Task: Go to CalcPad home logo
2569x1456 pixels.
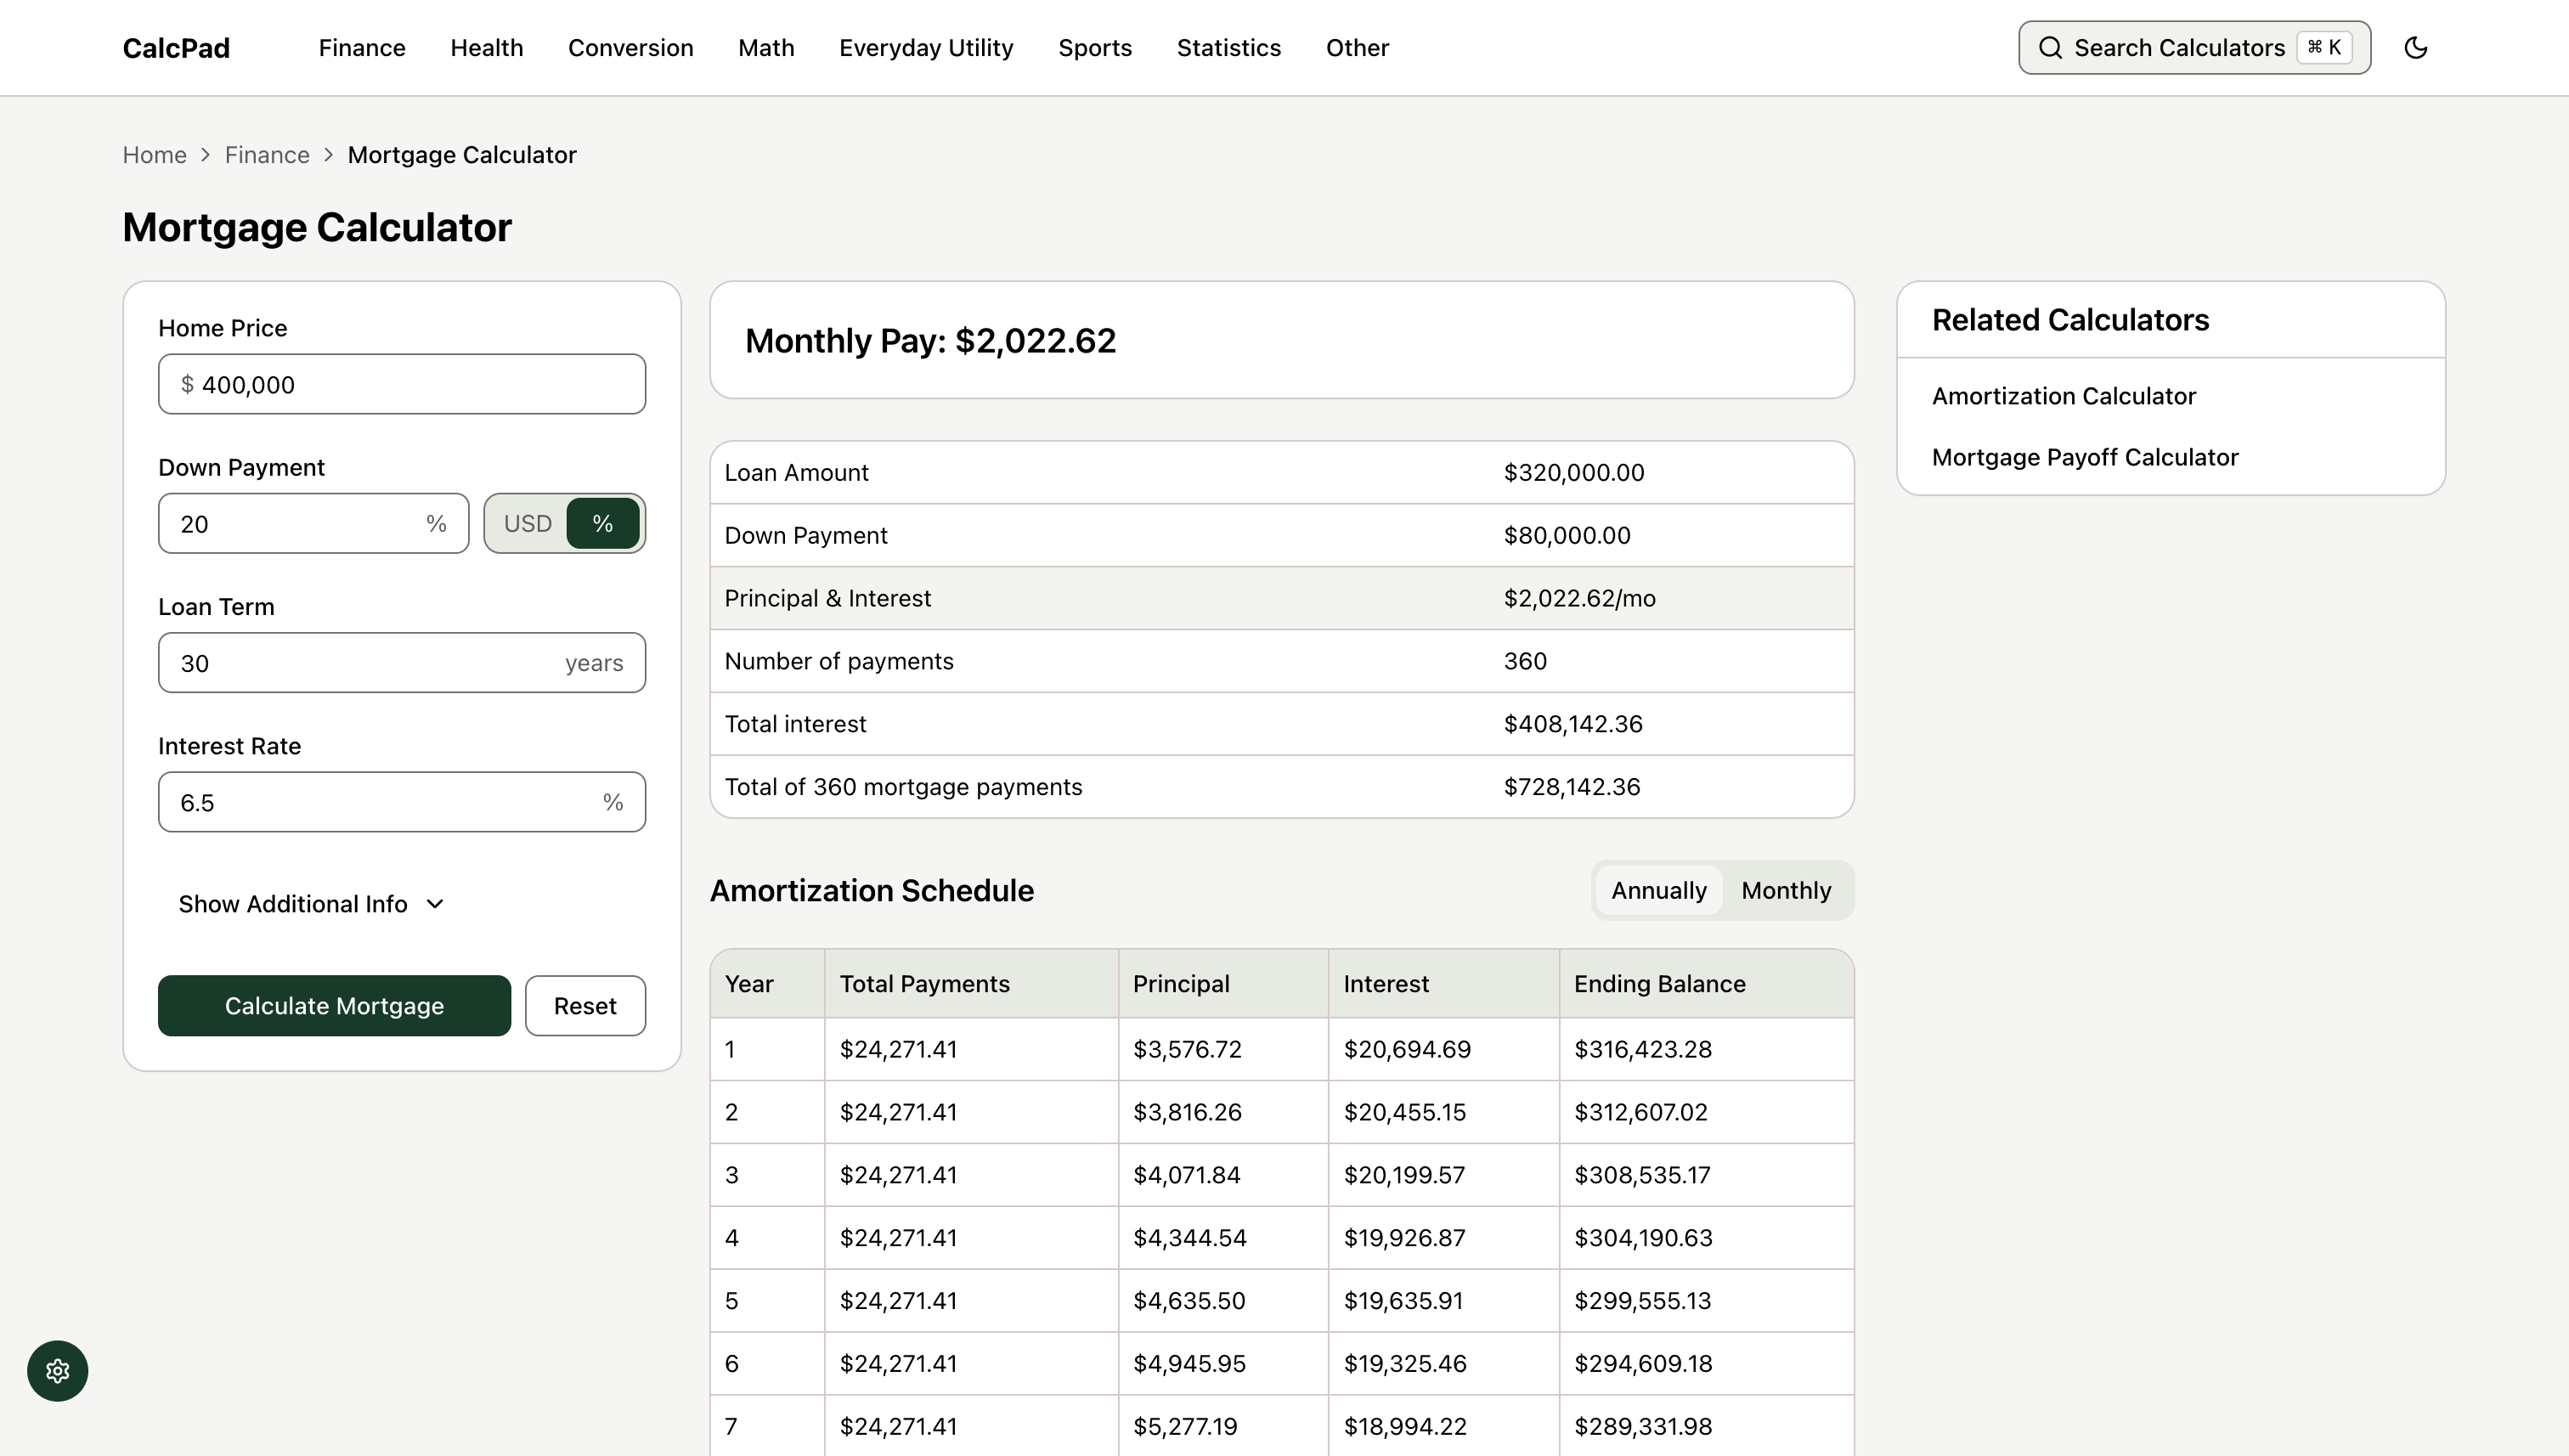Action: (176, 48)
